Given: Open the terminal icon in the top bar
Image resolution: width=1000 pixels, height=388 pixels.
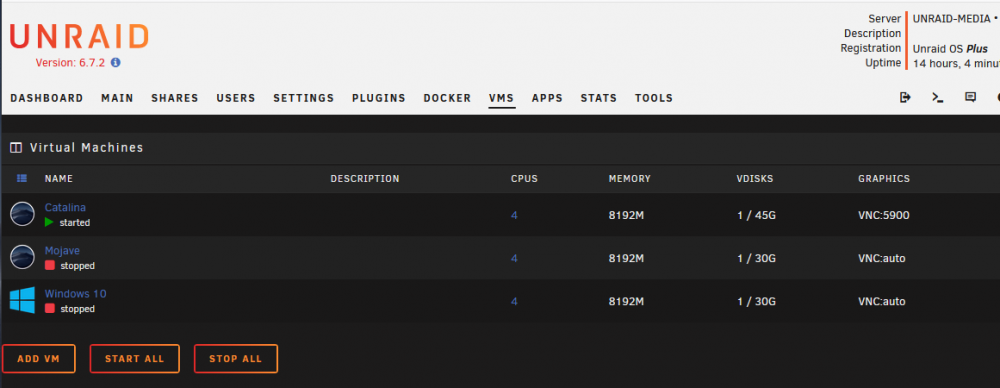Looking at the screenshot, I should [x=938, y=98].
